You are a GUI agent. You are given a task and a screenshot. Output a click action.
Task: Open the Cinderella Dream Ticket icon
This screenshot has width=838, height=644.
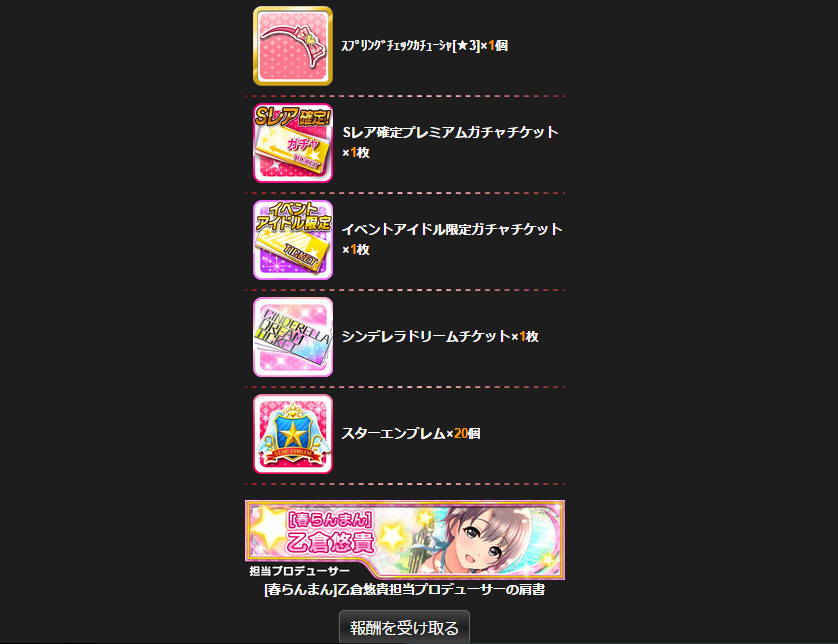point(293,337)
